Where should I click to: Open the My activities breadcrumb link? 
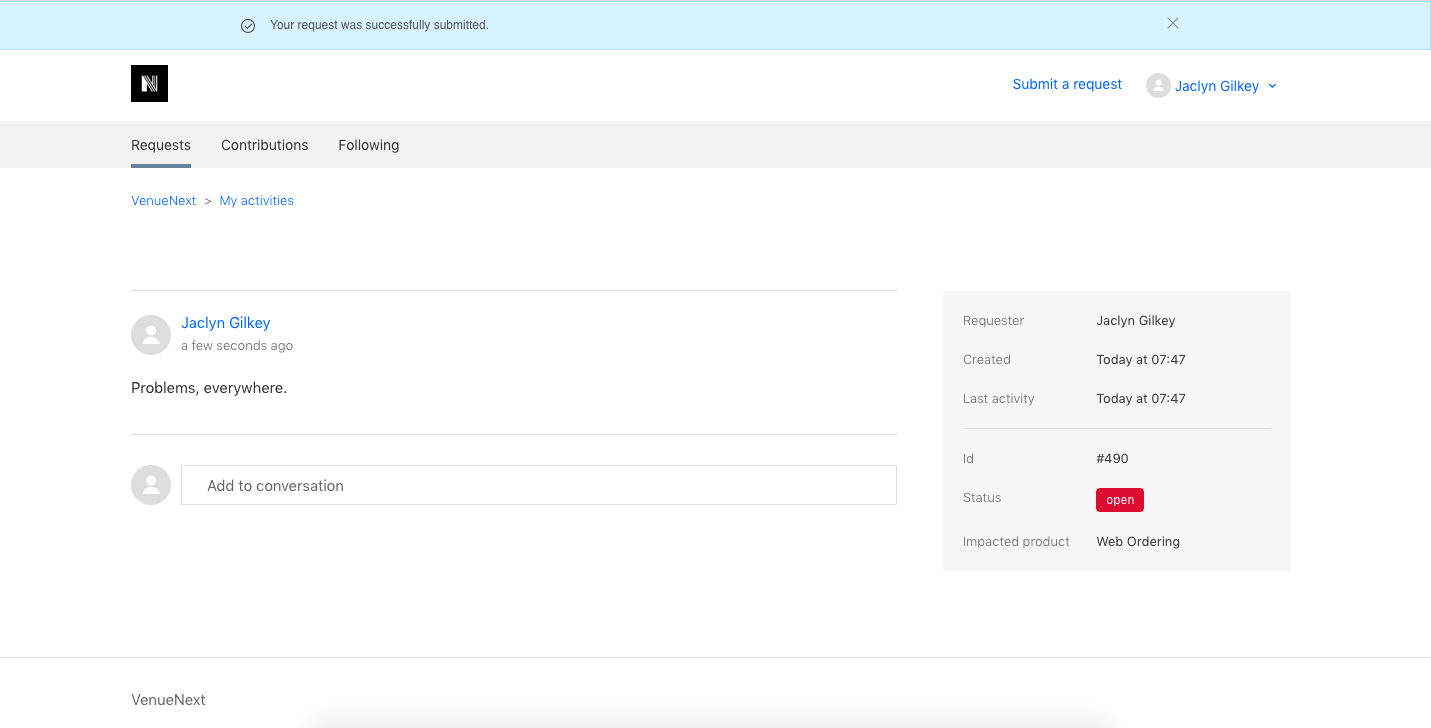(256, 200)
